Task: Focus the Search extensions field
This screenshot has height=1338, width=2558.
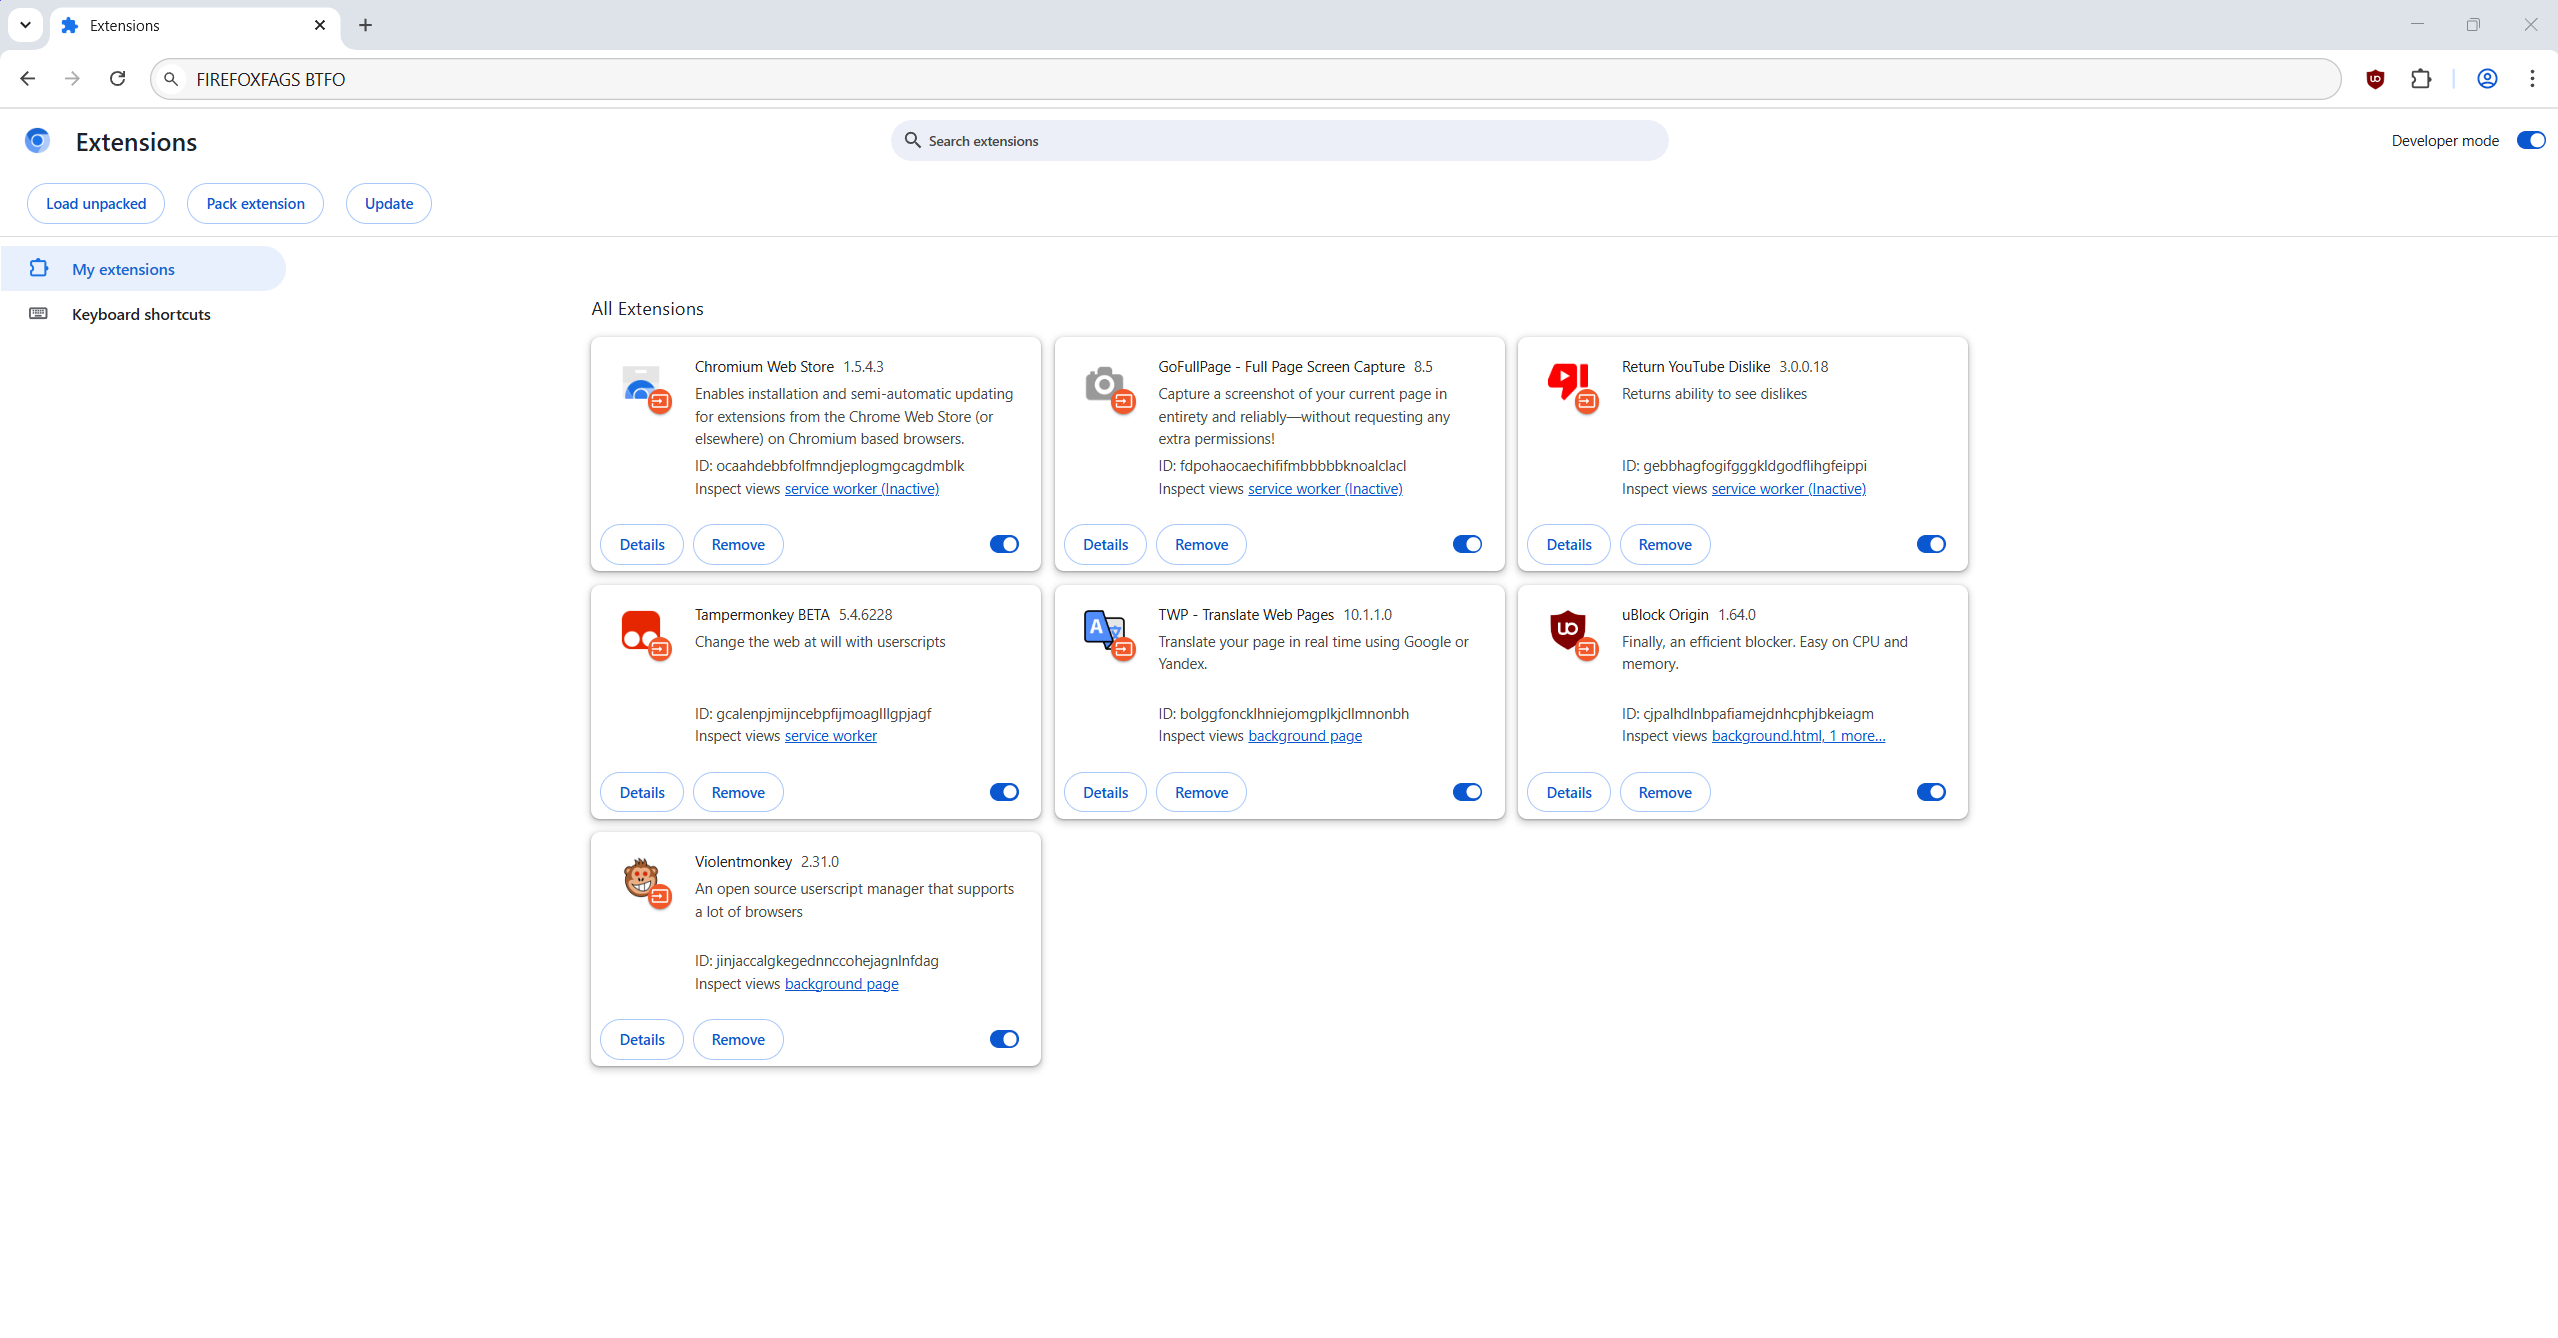Action: coord(1279,141)
